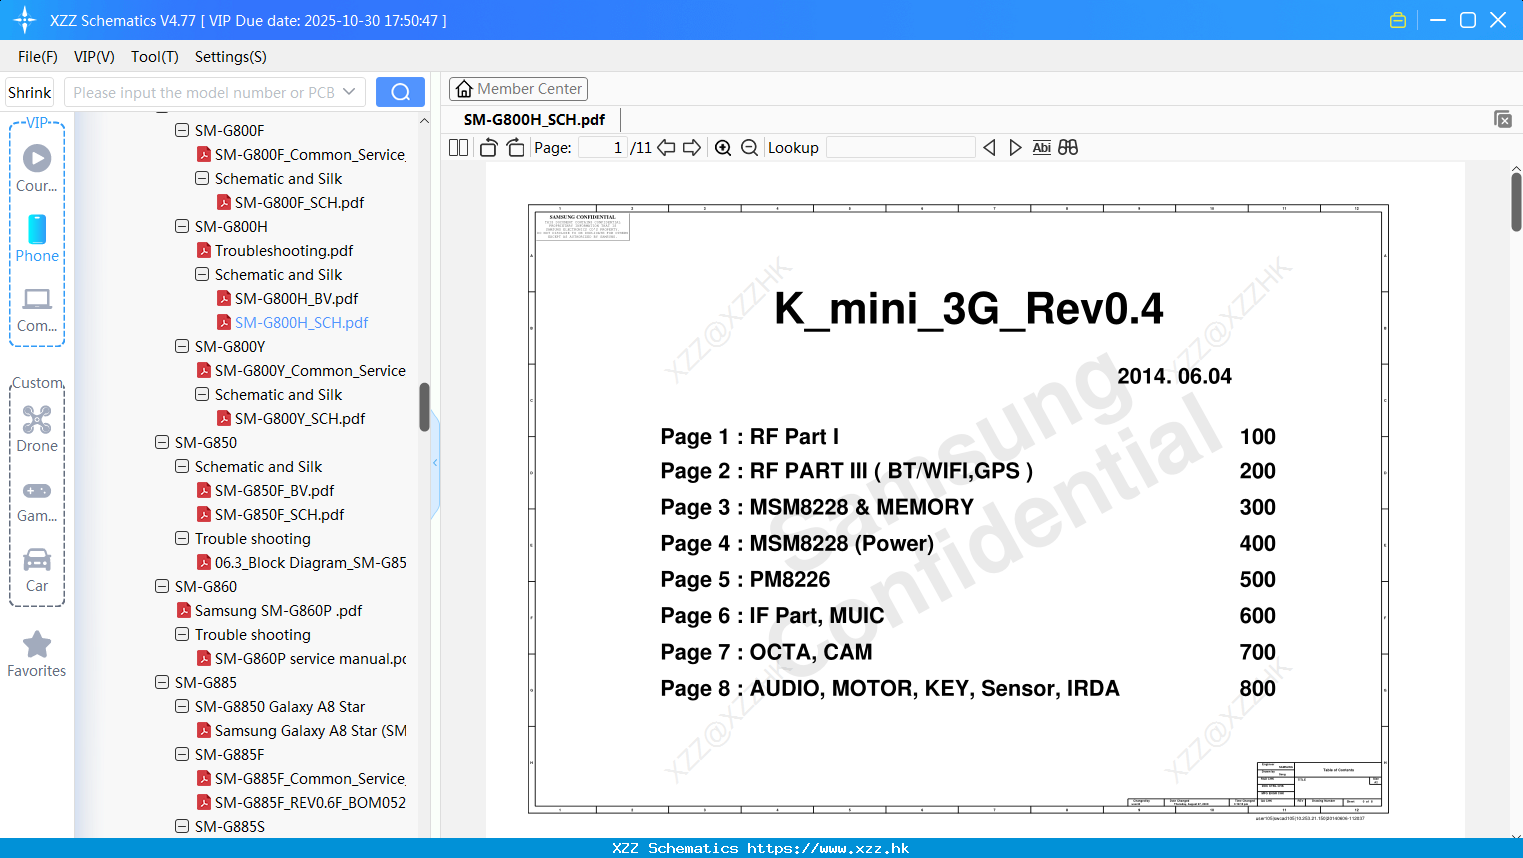This screenshot has width=1523, height=858.
Task: Click the XZZ app logo
Action: pyautogui.click(x=25, y=20)
